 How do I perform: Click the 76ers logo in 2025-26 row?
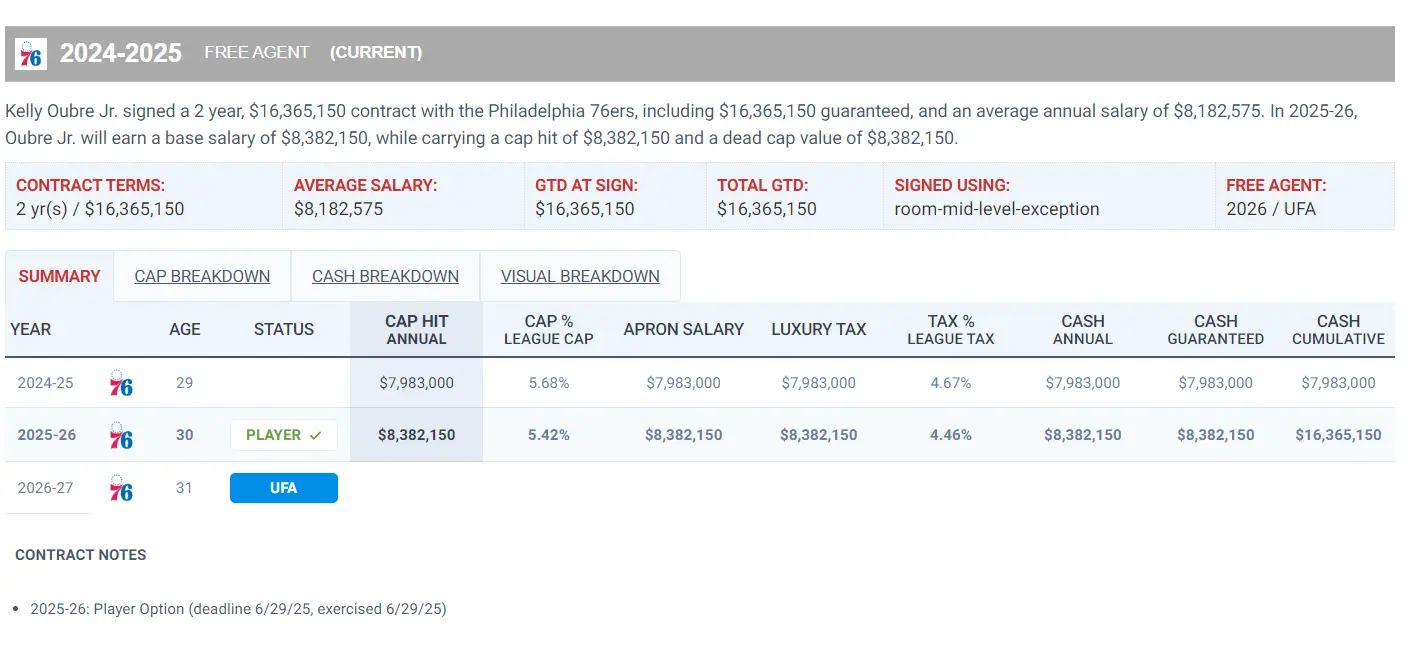click(121, 435)
